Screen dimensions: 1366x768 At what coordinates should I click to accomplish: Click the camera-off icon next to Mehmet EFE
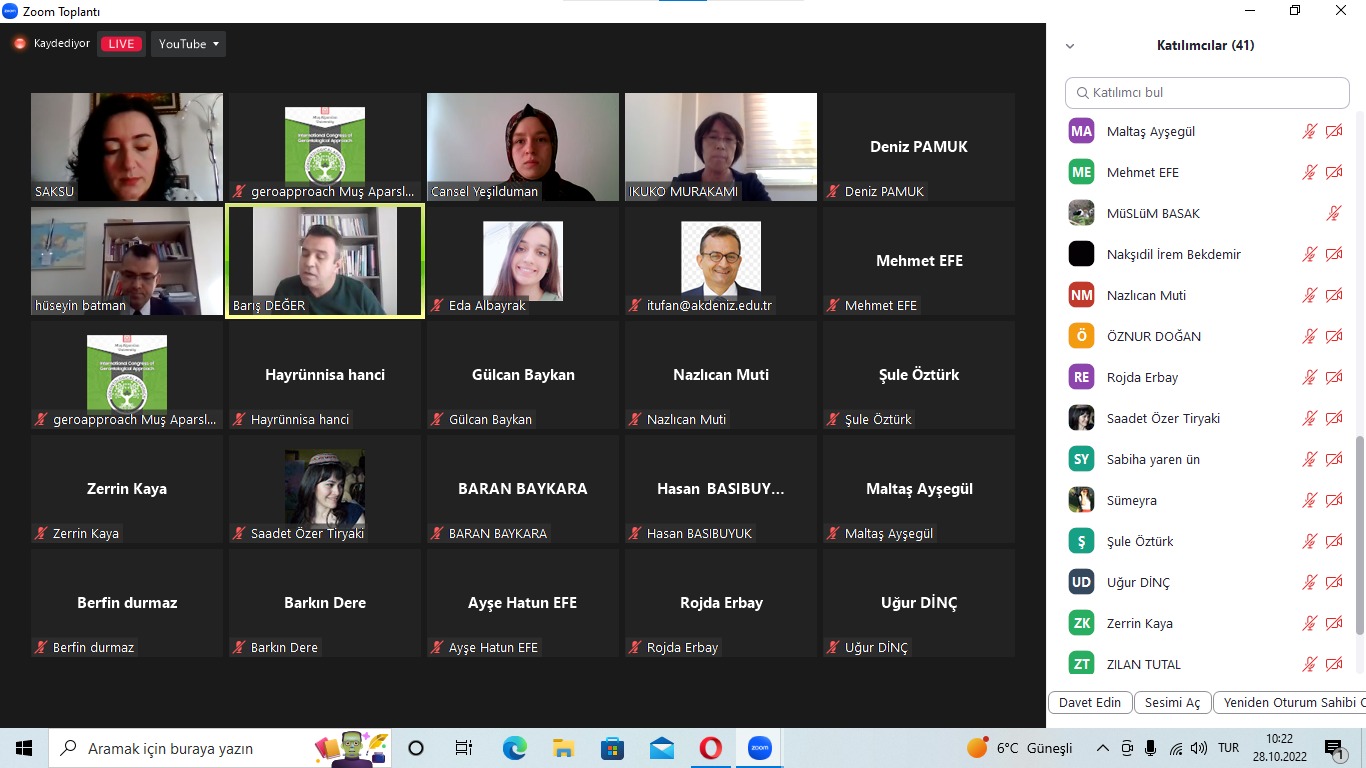(1334, 172)
